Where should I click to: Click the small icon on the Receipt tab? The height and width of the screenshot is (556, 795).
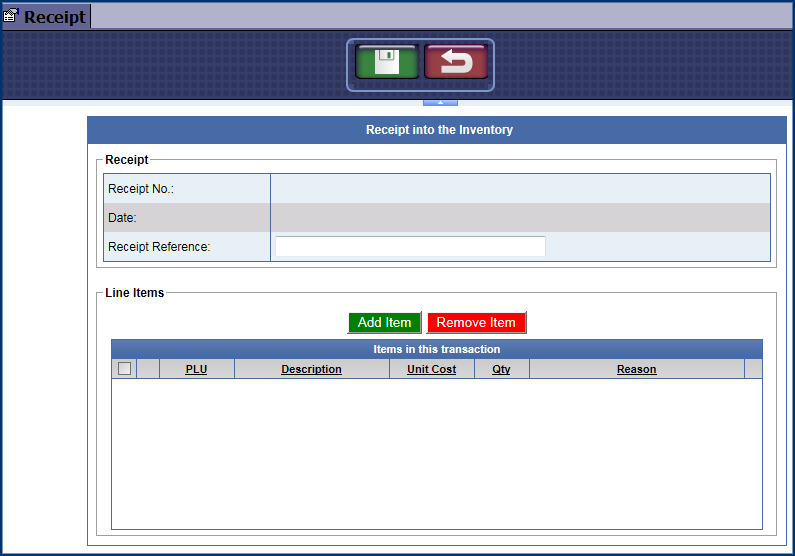[x=12, y=17]
